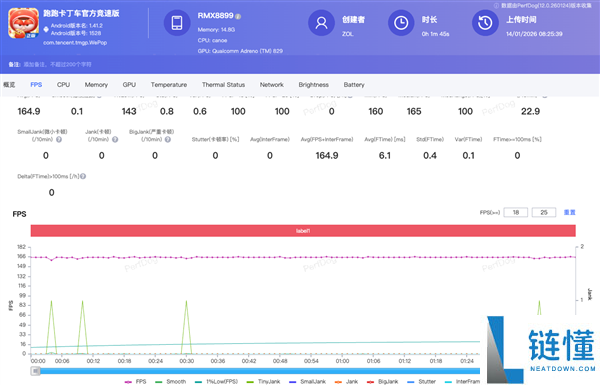Click the Stutter(卡顿率) [%] label
The height and width of the screenshot is (385, 600).
[215, 139]
